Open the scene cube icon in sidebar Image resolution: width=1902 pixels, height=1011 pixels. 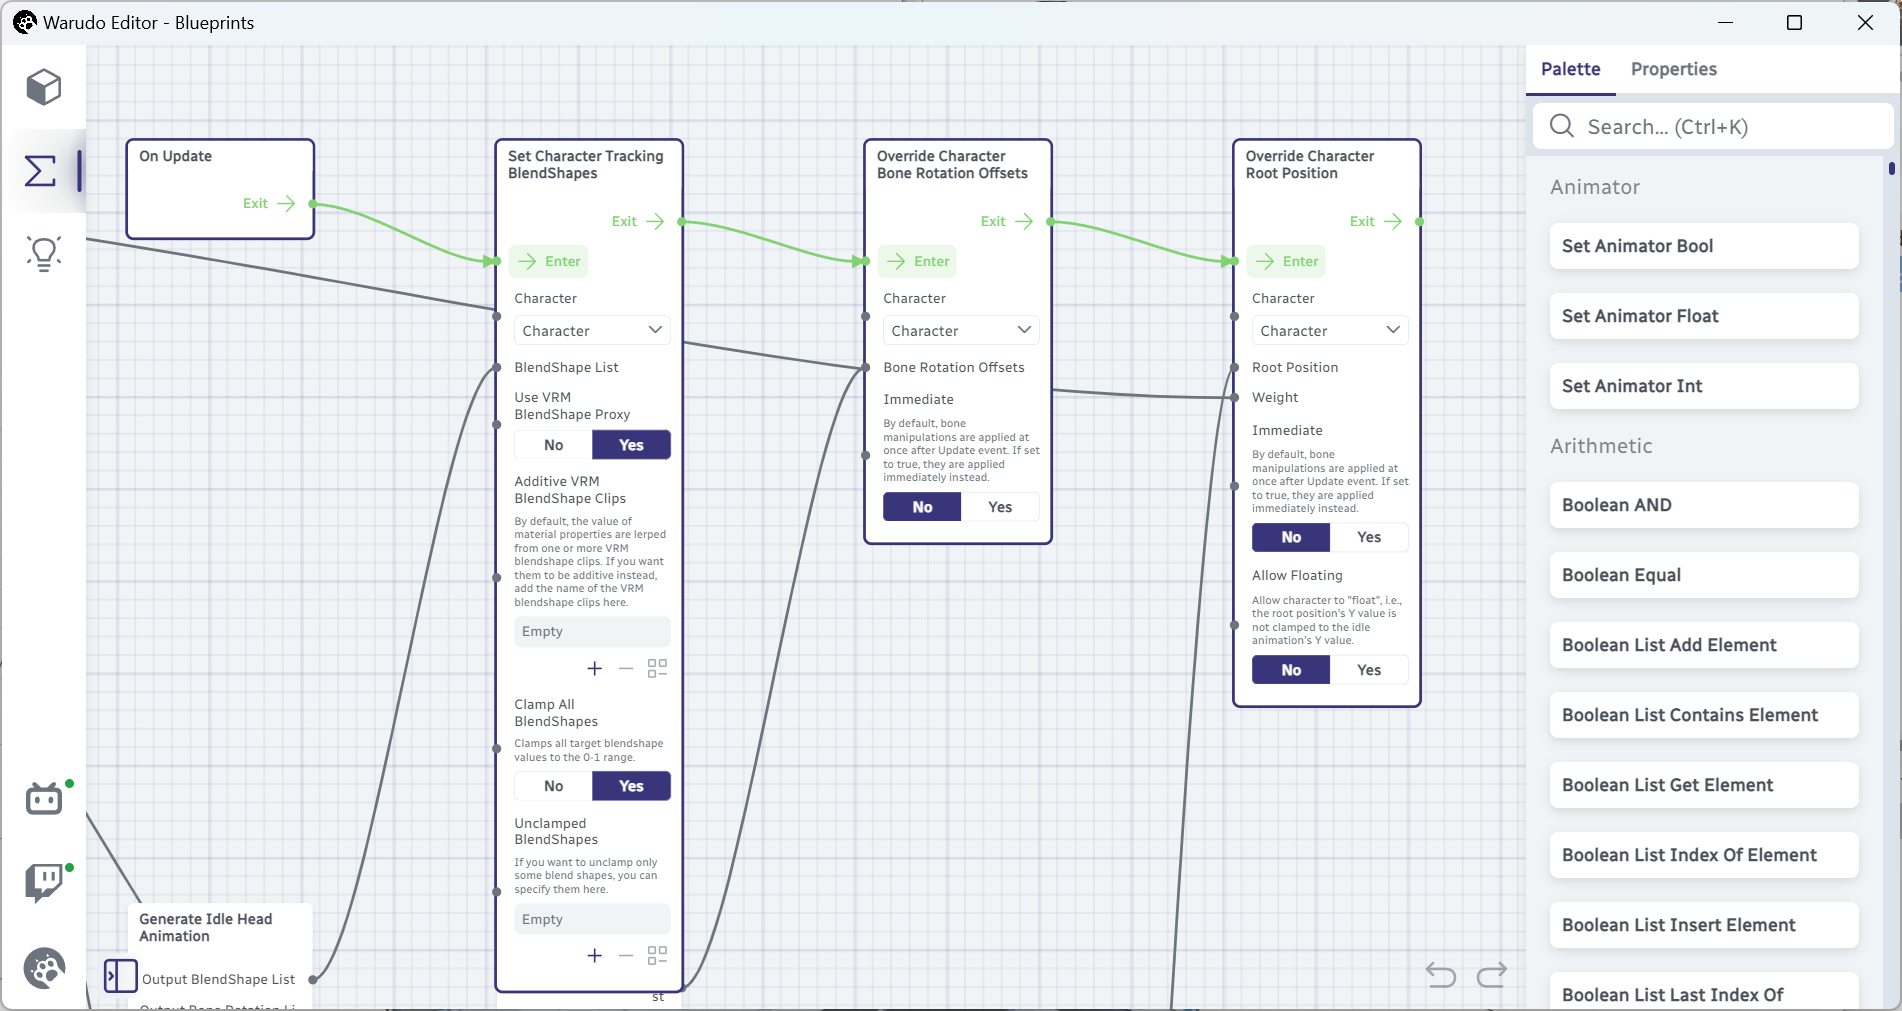click(x=43, y=87)
